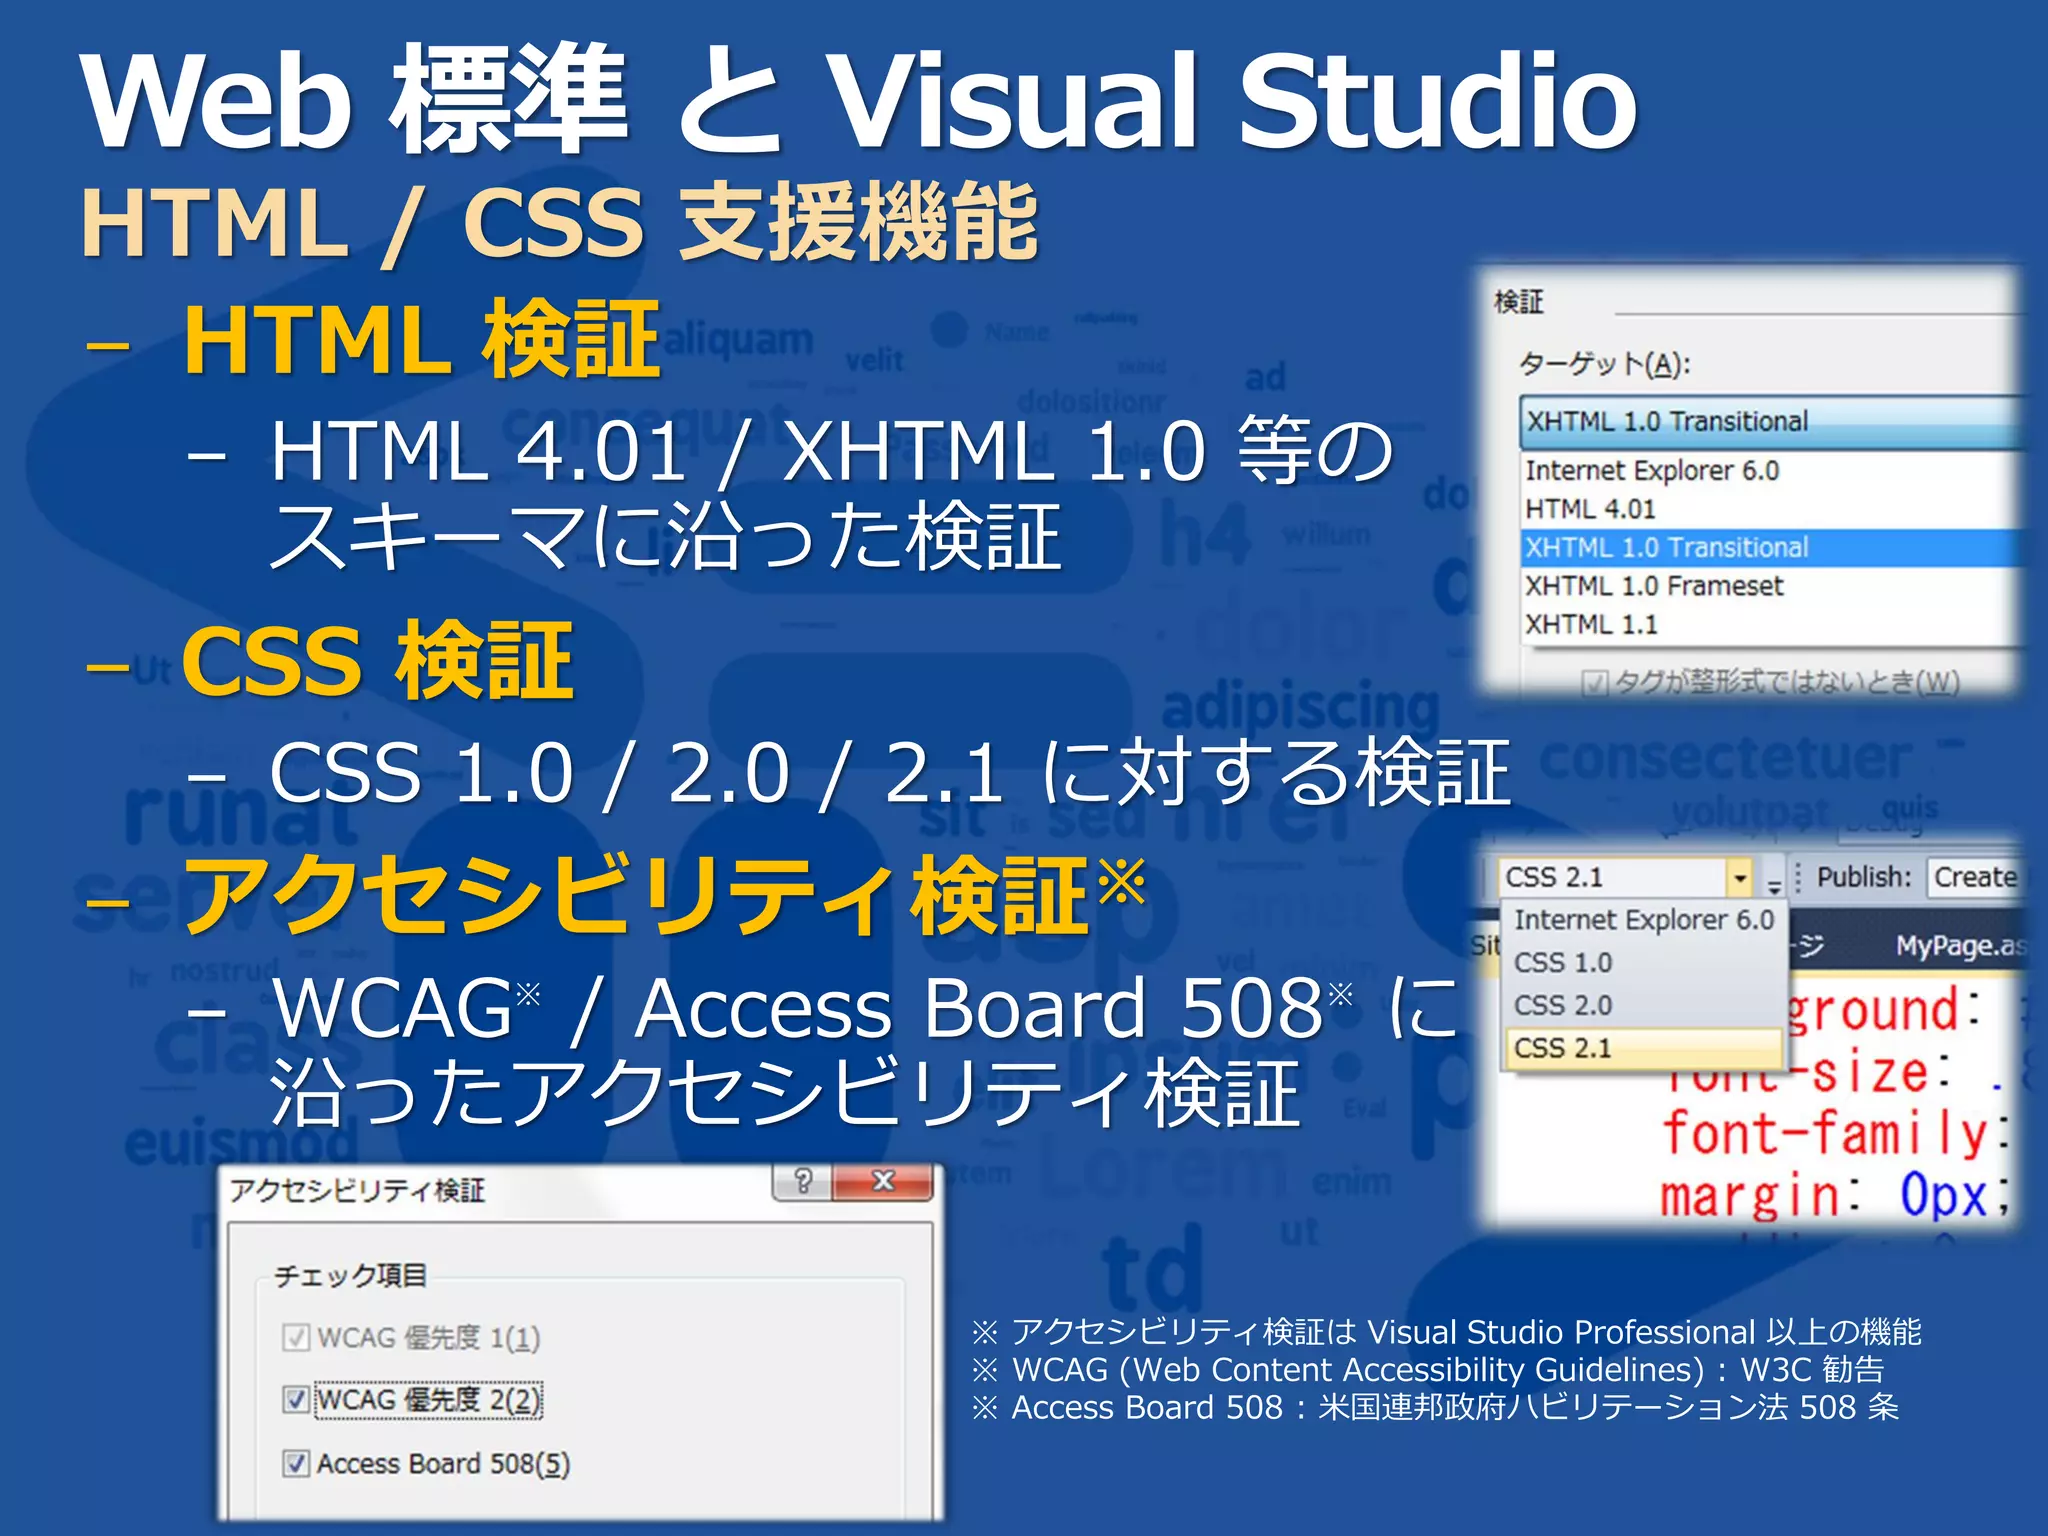Toggle WCAG 優先度 1(1) checkbox
This screenshot has height=1536, width=2048.
pos(296,1337)
